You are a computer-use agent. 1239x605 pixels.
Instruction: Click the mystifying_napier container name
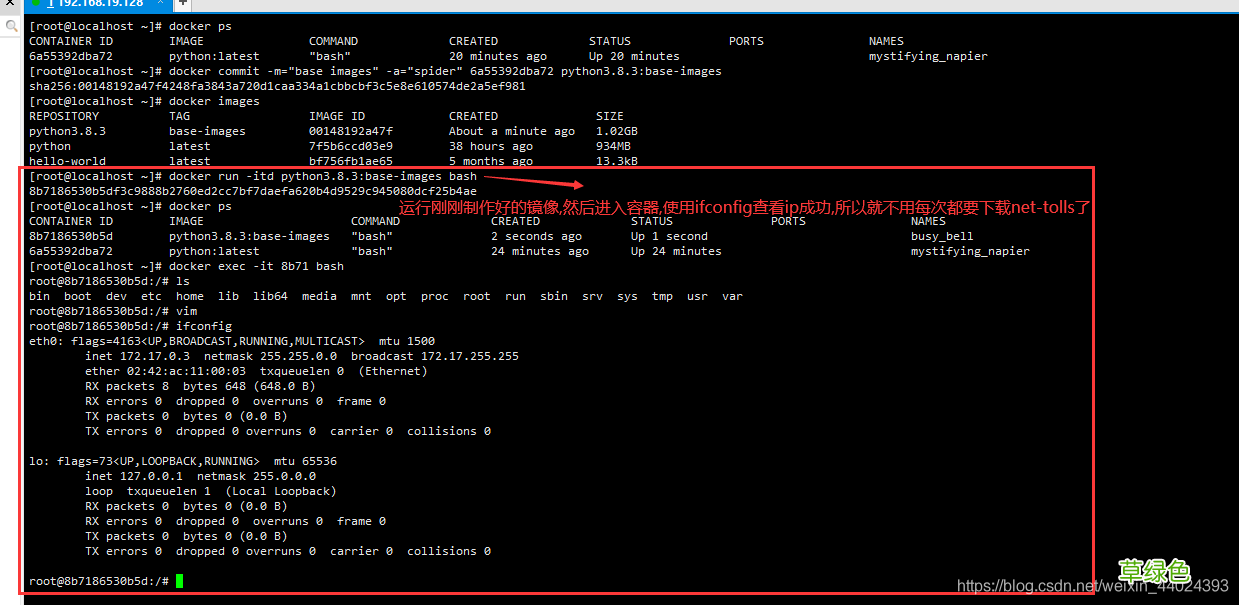[928, 56]
